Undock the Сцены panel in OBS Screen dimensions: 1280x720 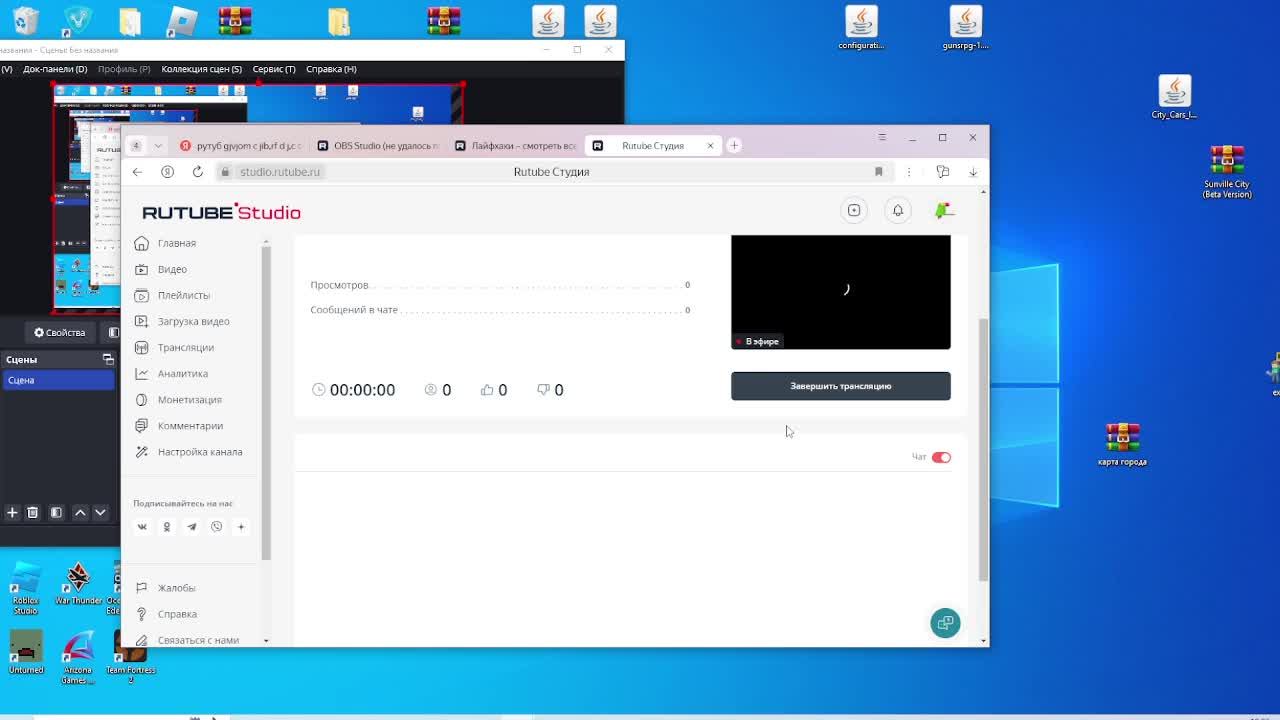108,359
